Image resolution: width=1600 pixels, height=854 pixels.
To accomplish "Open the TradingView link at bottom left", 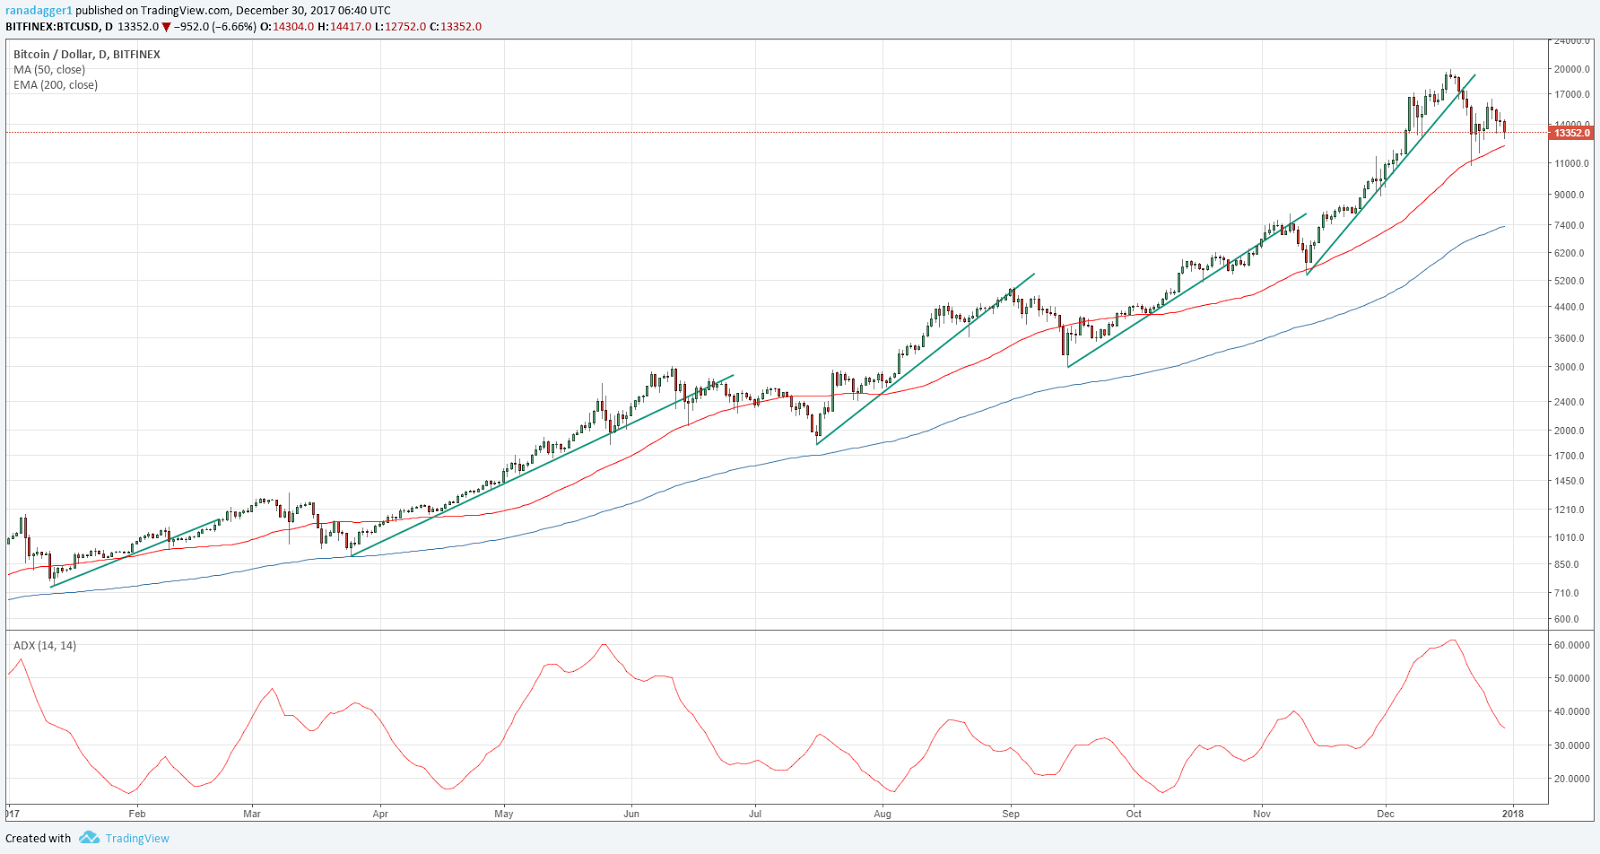I will pos(137,838).
